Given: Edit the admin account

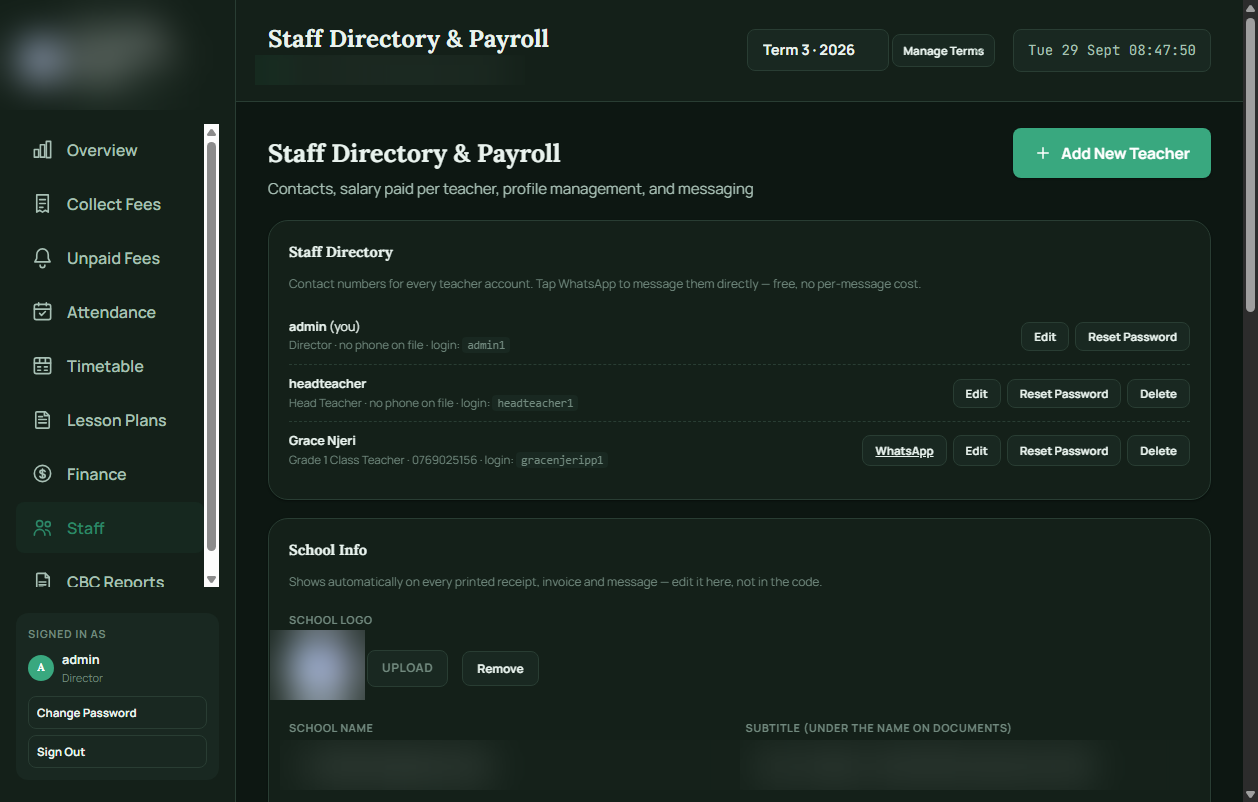Looking at the screenshot, I should (x=1045, y=337).
